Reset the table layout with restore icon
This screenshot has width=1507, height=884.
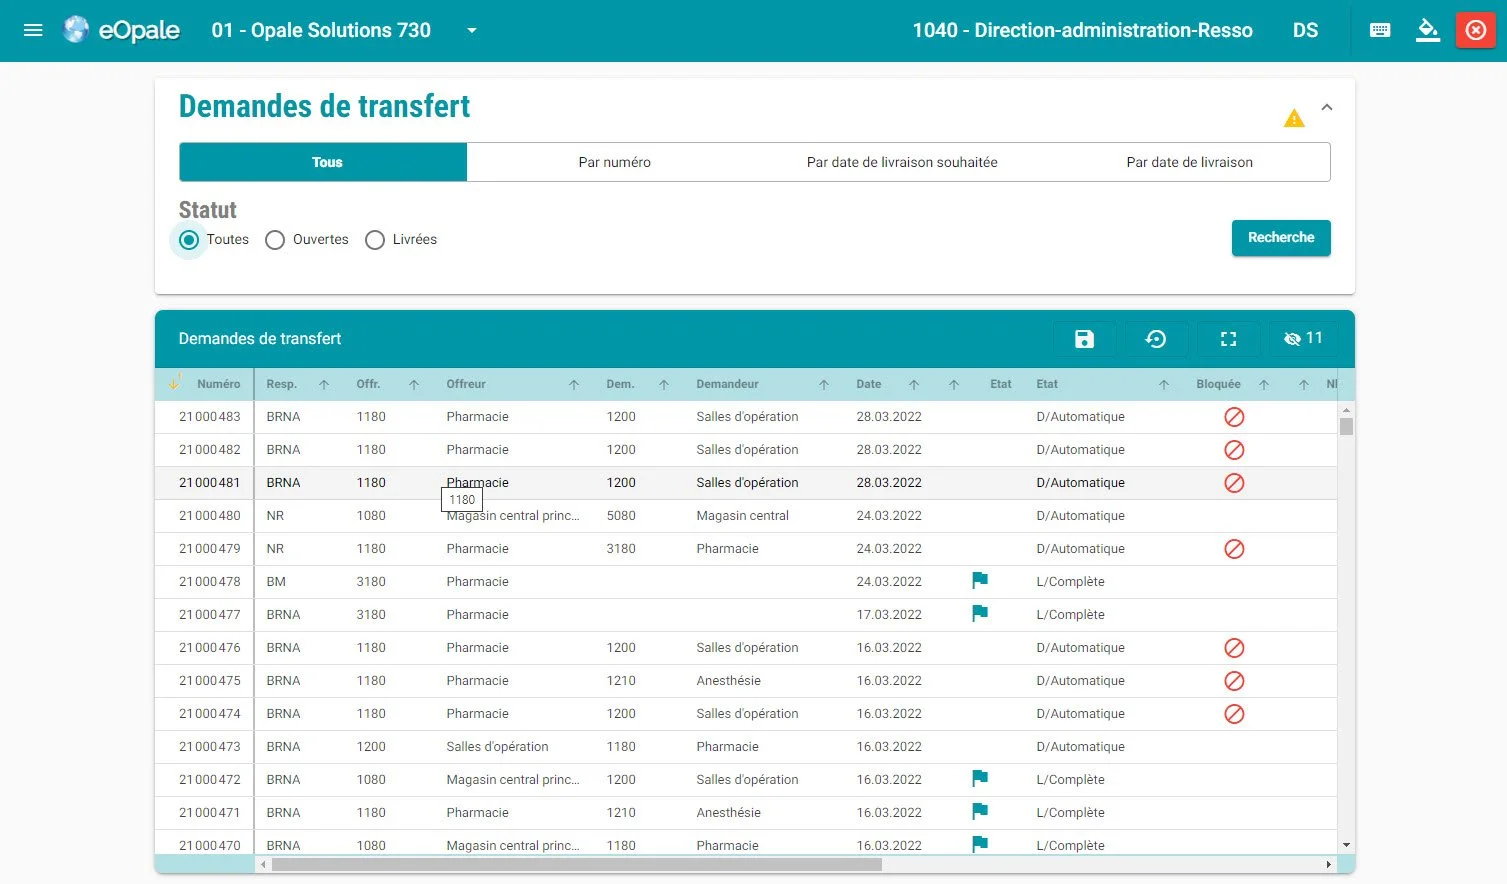click(x=1156, y=339)
